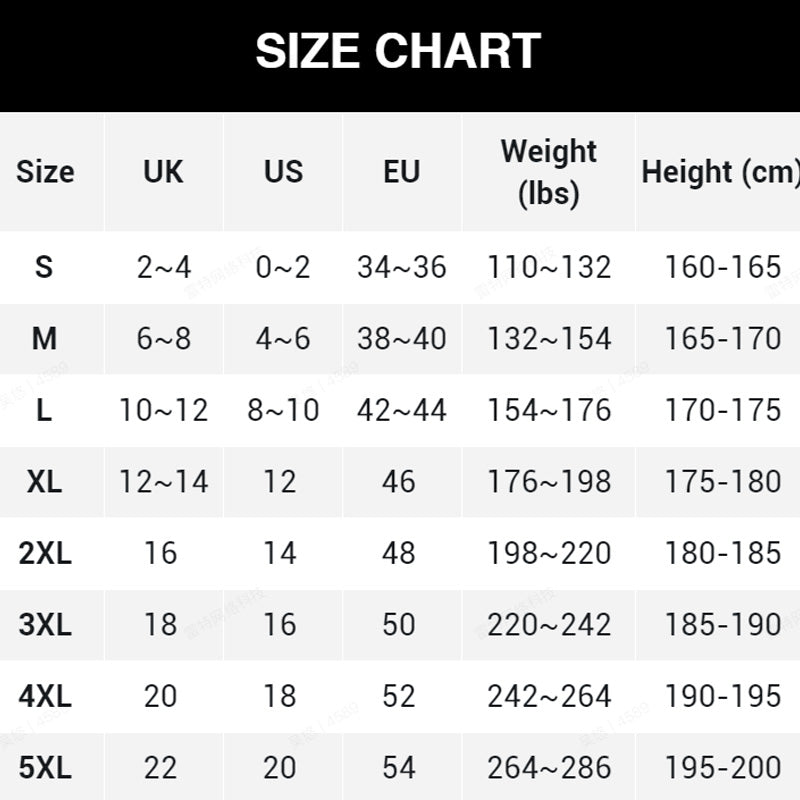Click the SIZE CHART title banner
800x800 pixels.
coord(398,52)
